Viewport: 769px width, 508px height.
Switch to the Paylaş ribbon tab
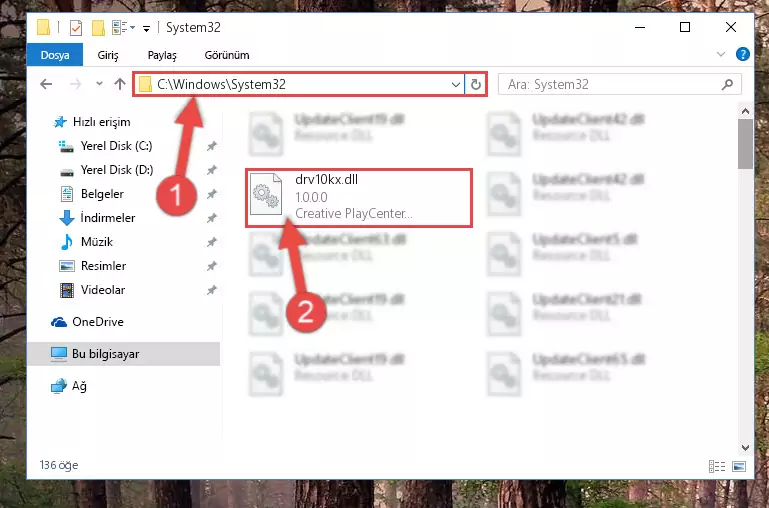[162, 55]
